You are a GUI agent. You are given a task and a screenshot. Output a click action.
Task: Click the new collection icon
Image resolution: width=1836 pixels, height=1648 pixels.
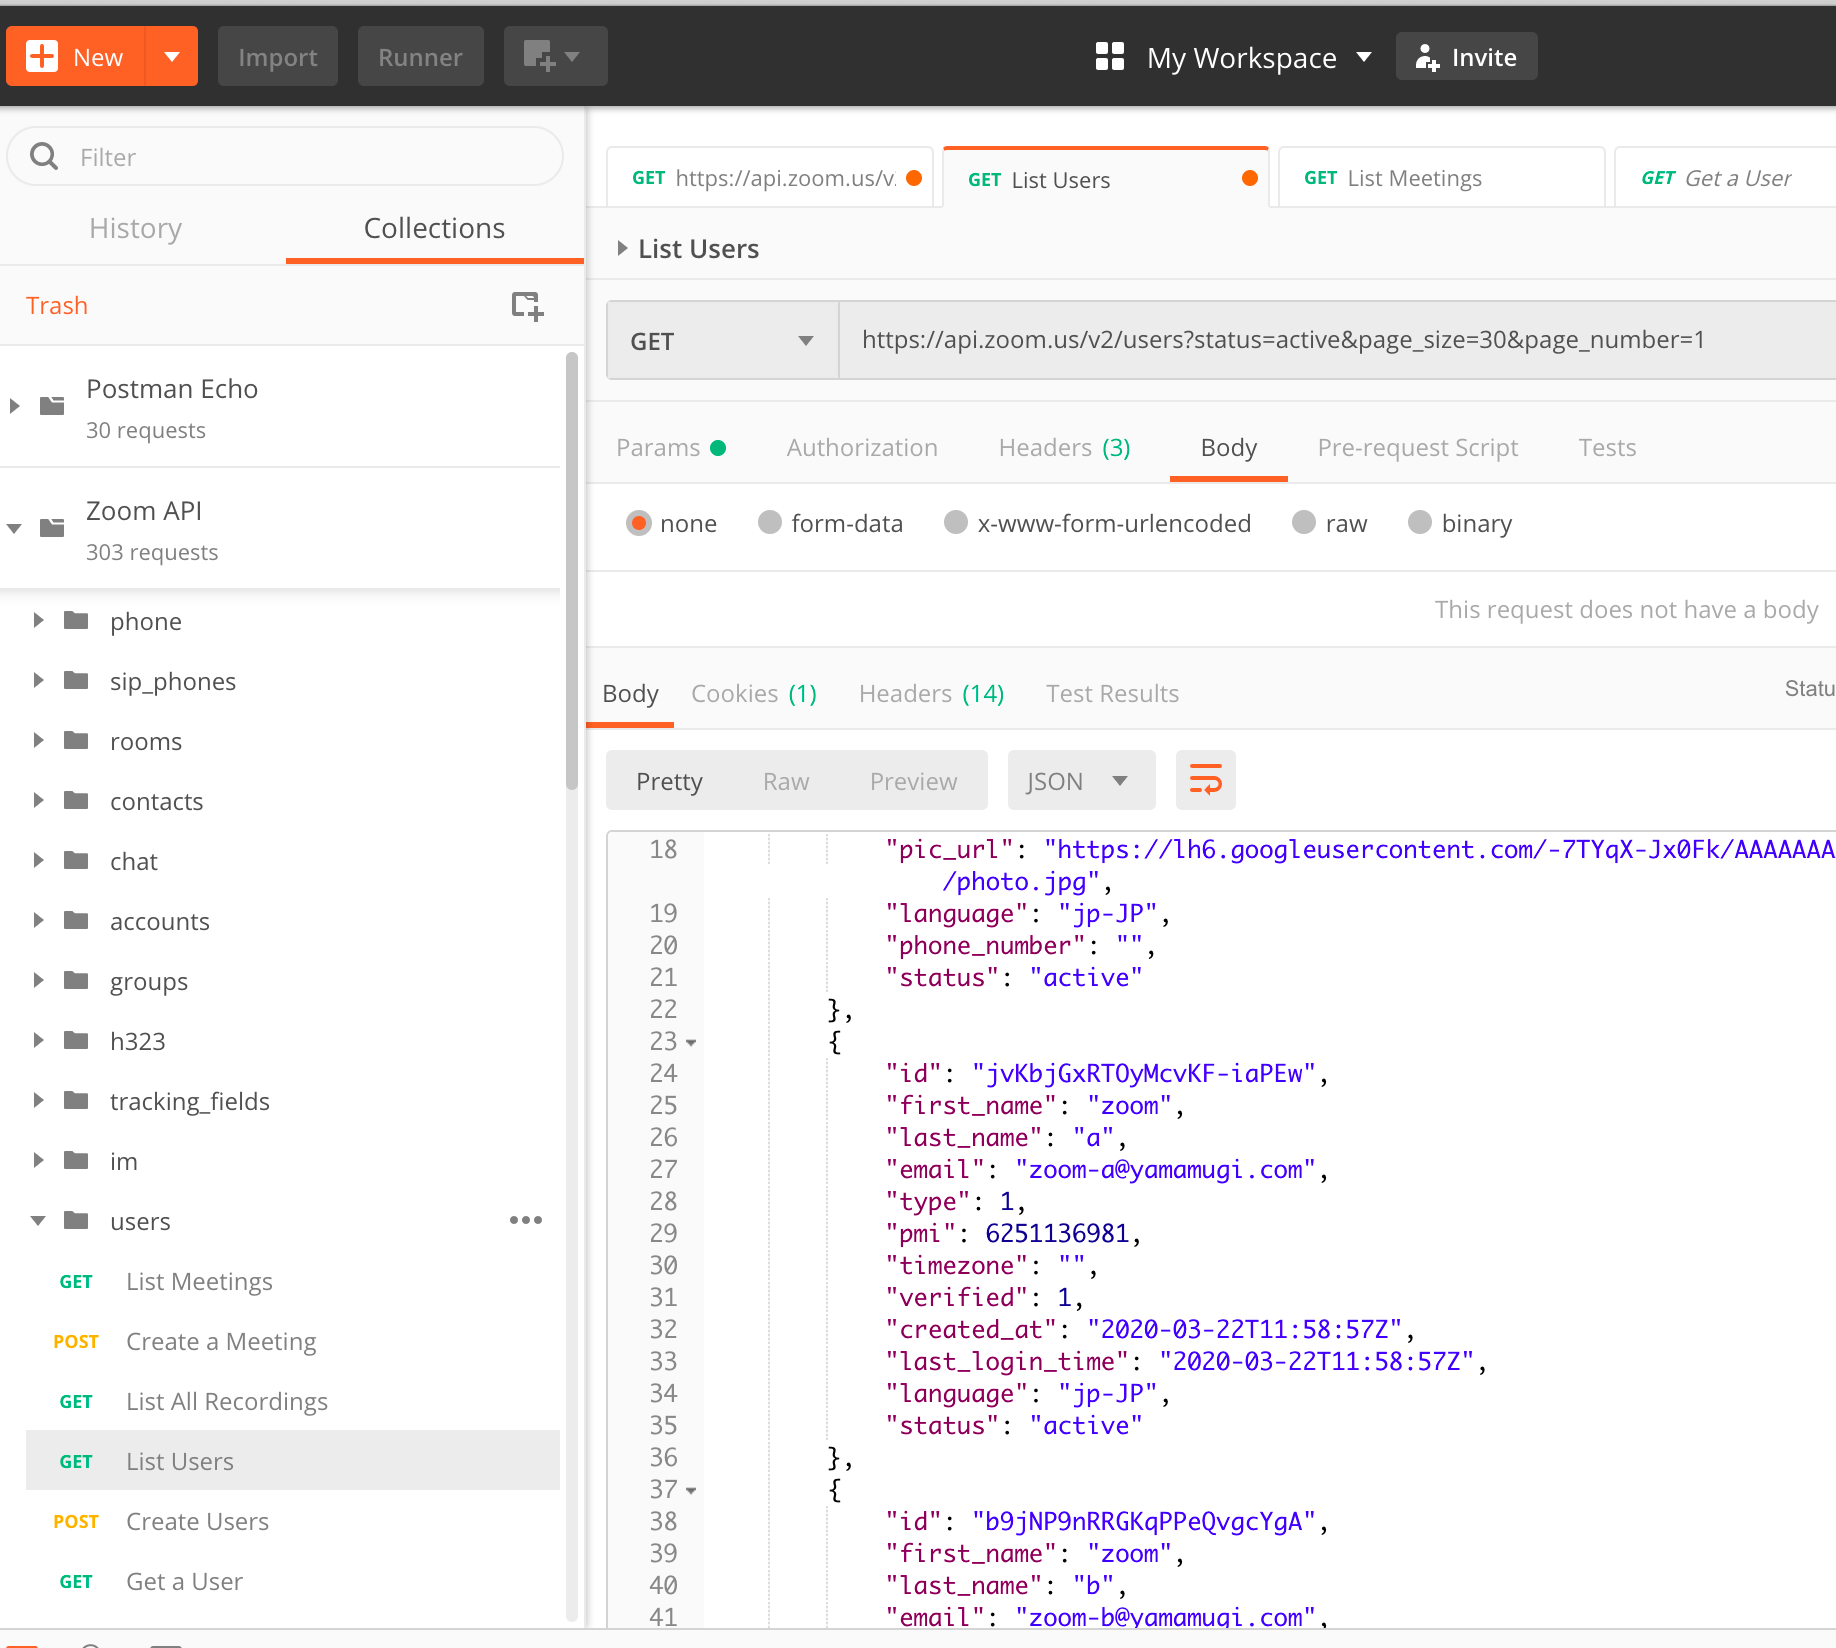[527, 305]
